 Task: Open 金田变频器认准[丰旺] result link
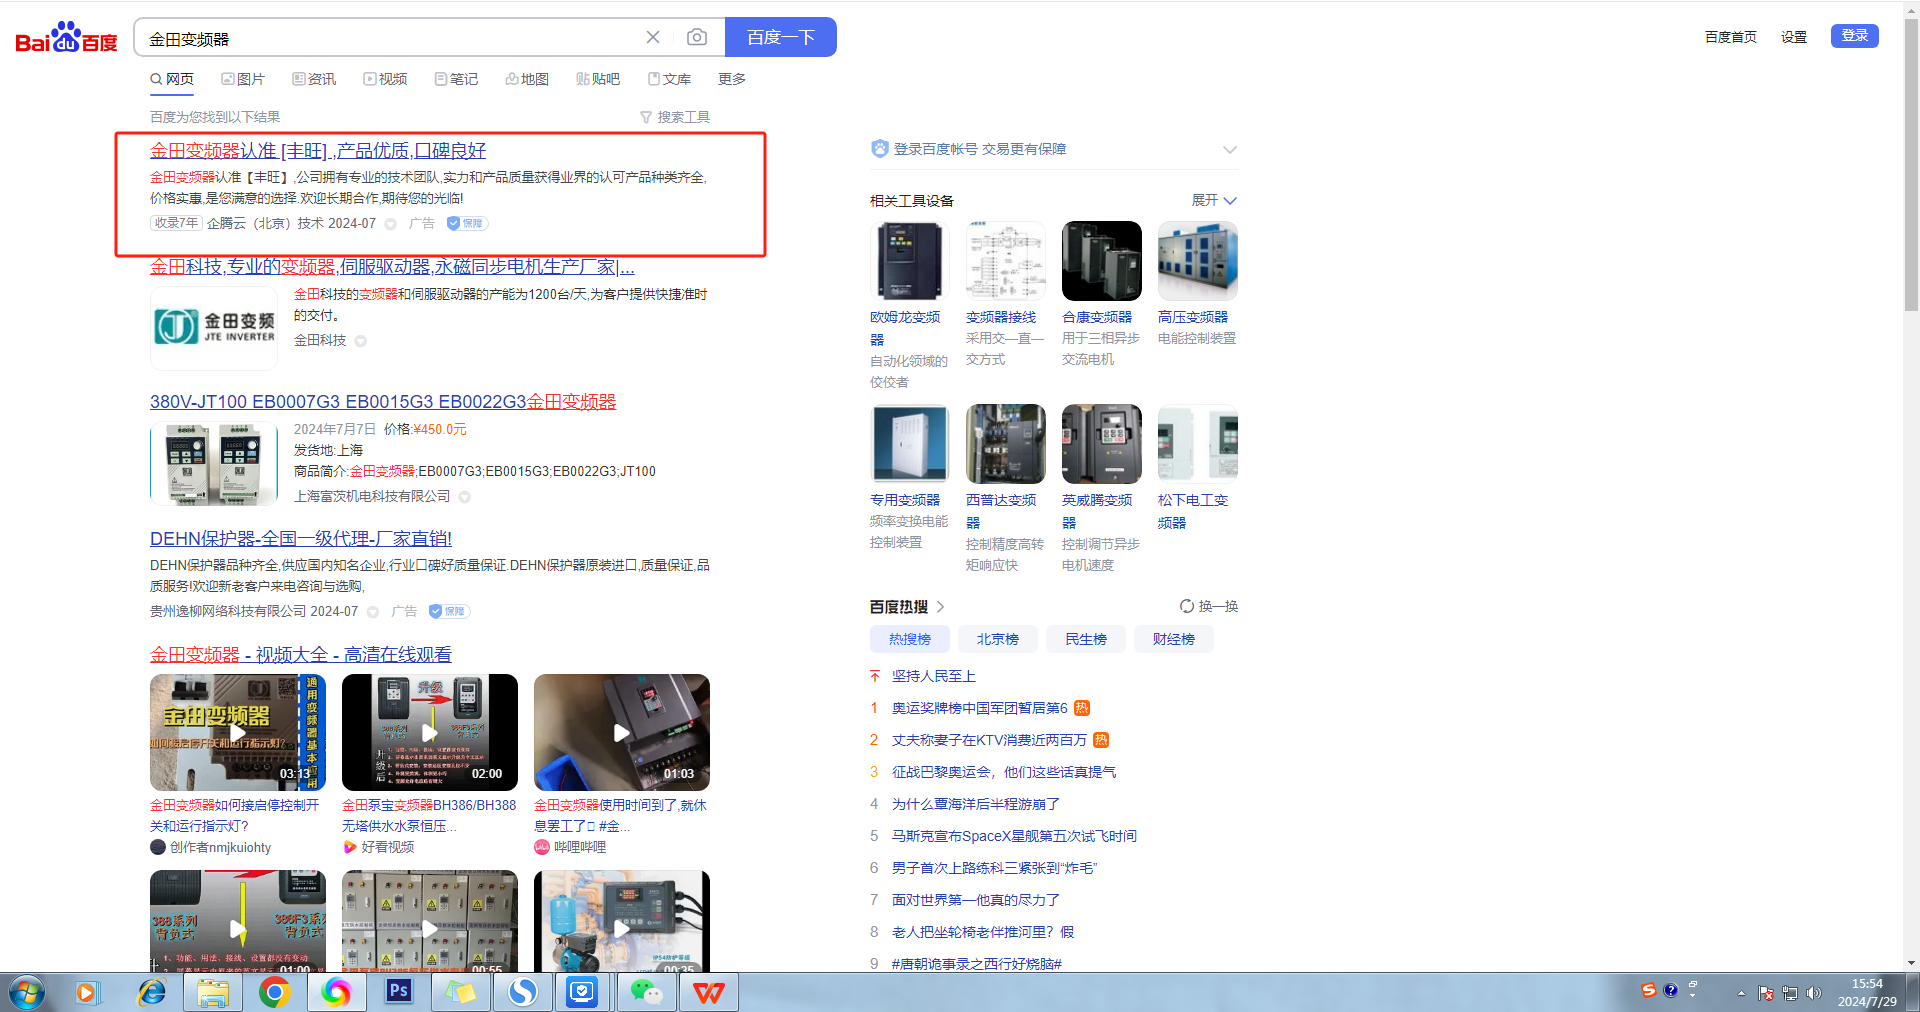click(x=318, y=151)
